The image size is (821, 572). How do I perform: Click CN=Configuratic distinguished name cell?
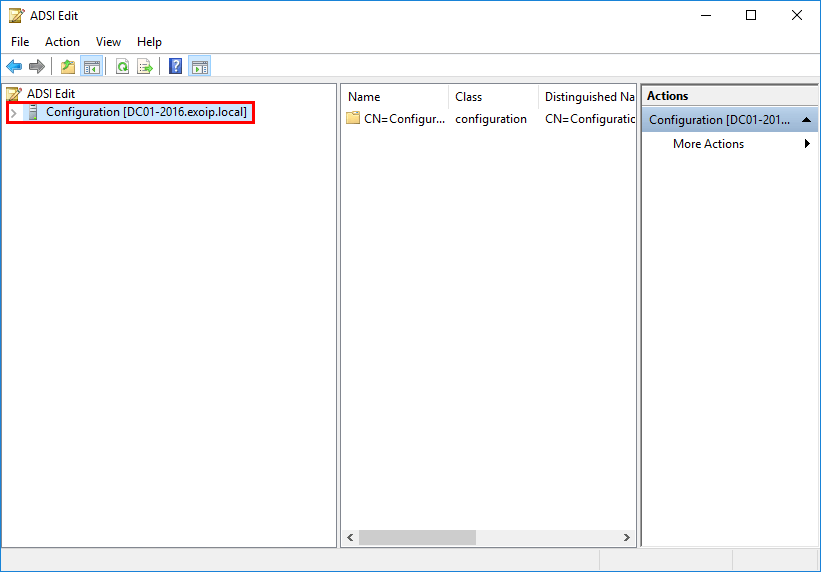coord(590,119)
